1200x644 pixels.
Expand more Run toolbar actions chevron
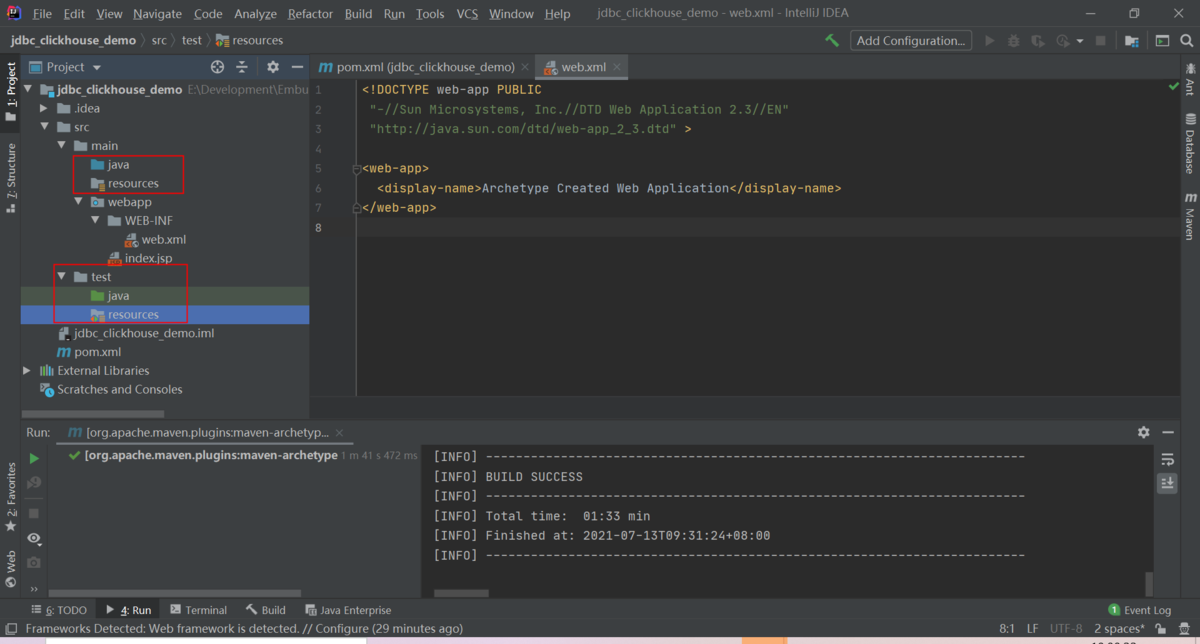[x=34, y=590]
